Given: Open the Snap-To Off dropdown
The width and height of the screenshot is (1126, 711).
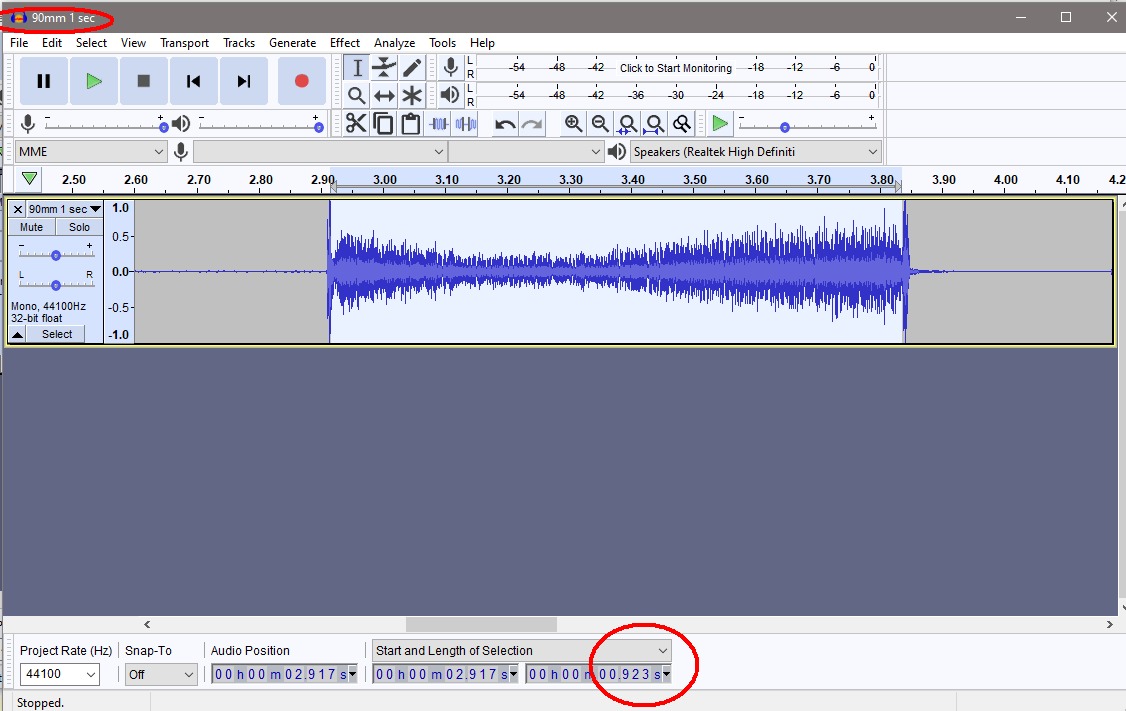Looking at the screenshot, I should pyautogui.click(x=161, y=674).
